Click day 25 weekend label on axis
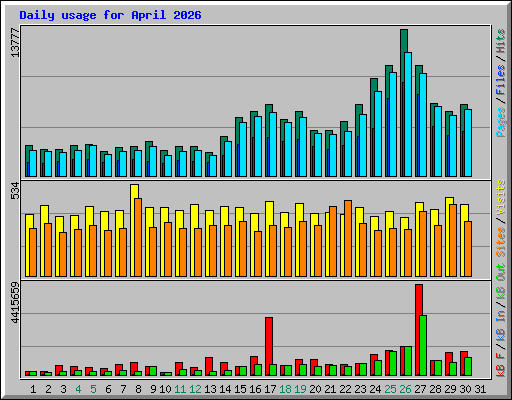 390,389
